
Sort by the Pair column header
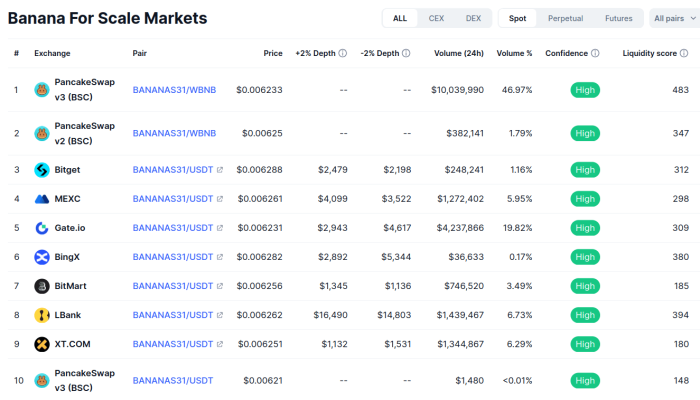140,53
